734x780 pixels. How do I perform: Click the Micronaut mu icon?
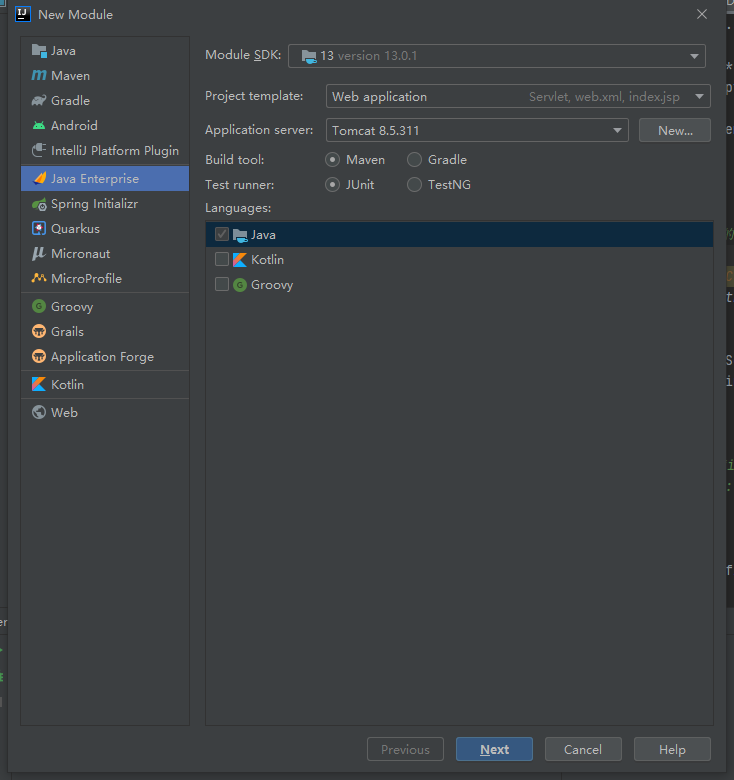click(39, 254)
